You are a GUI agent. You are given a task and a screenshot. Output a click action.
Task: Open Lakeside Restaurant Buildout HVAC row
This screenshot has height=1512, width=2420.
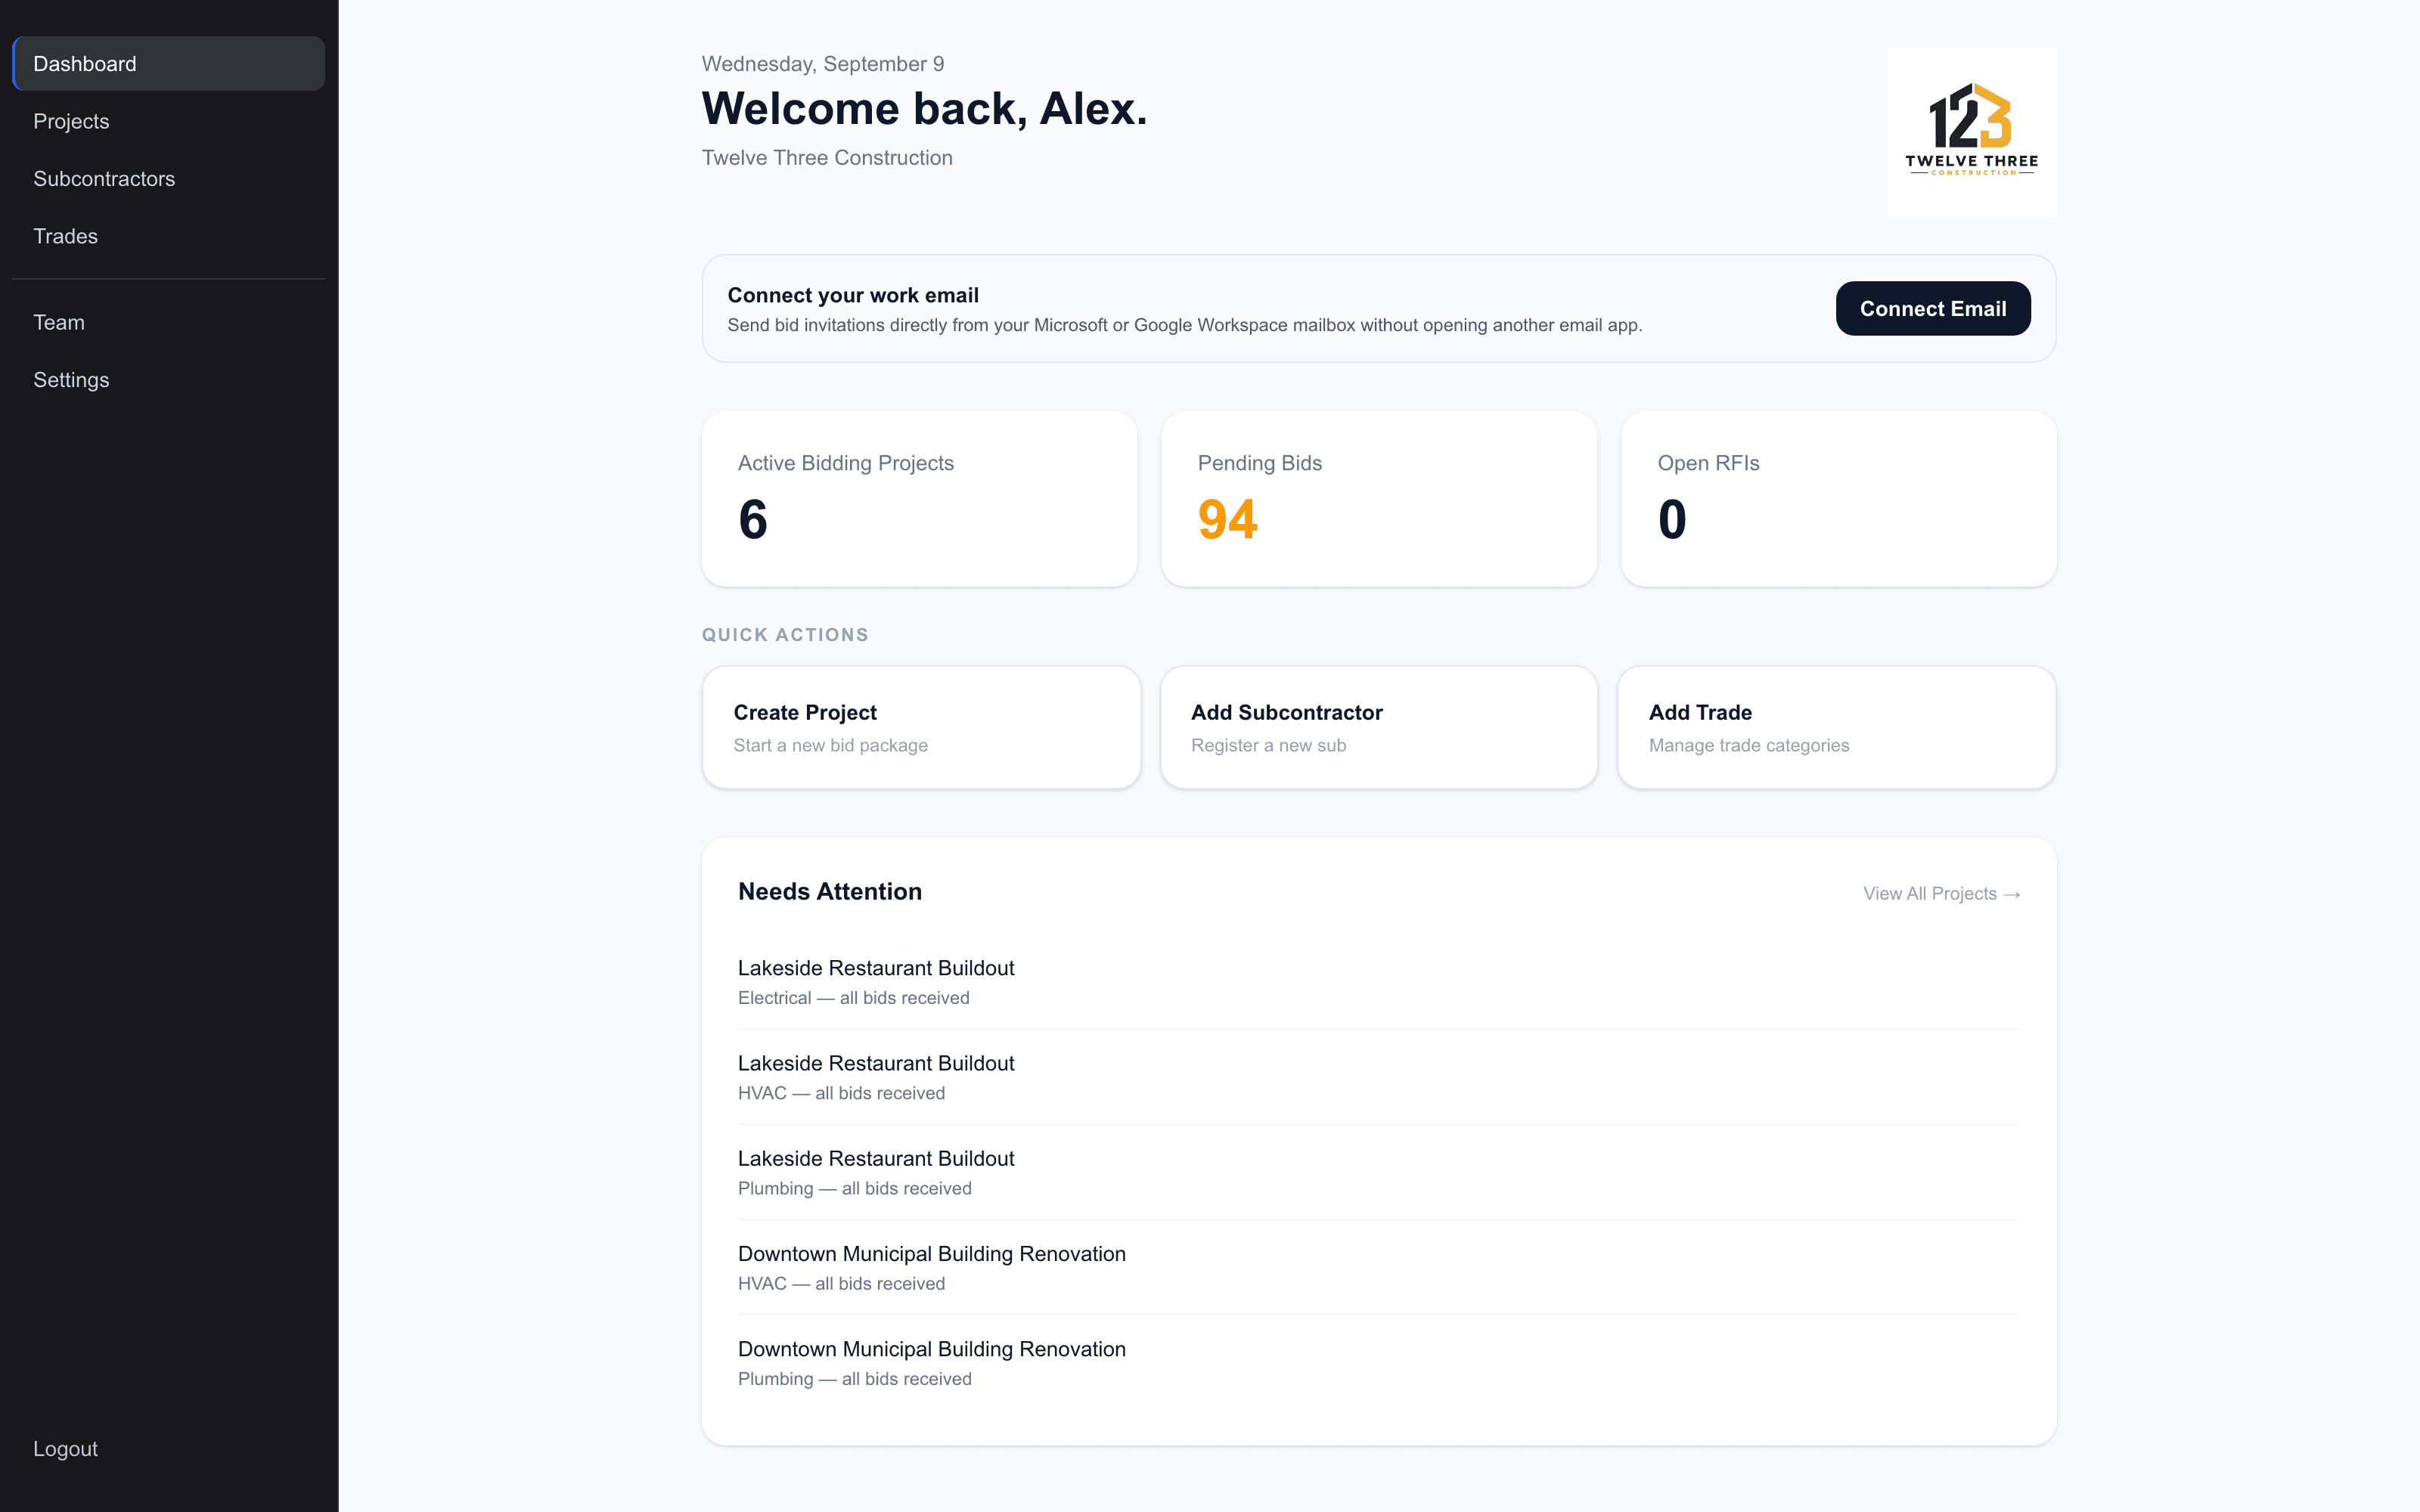click(x=1378, y=1077)
